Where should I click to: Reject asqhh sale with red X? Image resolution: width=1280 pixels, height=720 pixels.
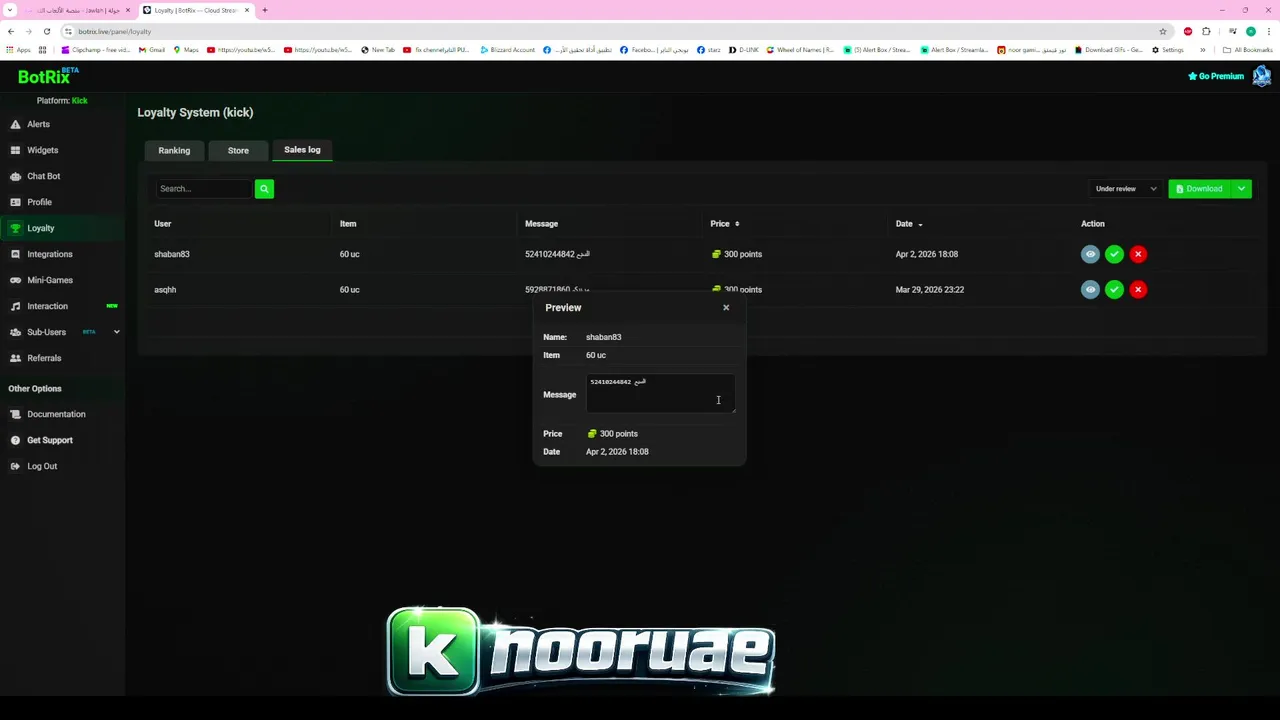click(1138, 289)
